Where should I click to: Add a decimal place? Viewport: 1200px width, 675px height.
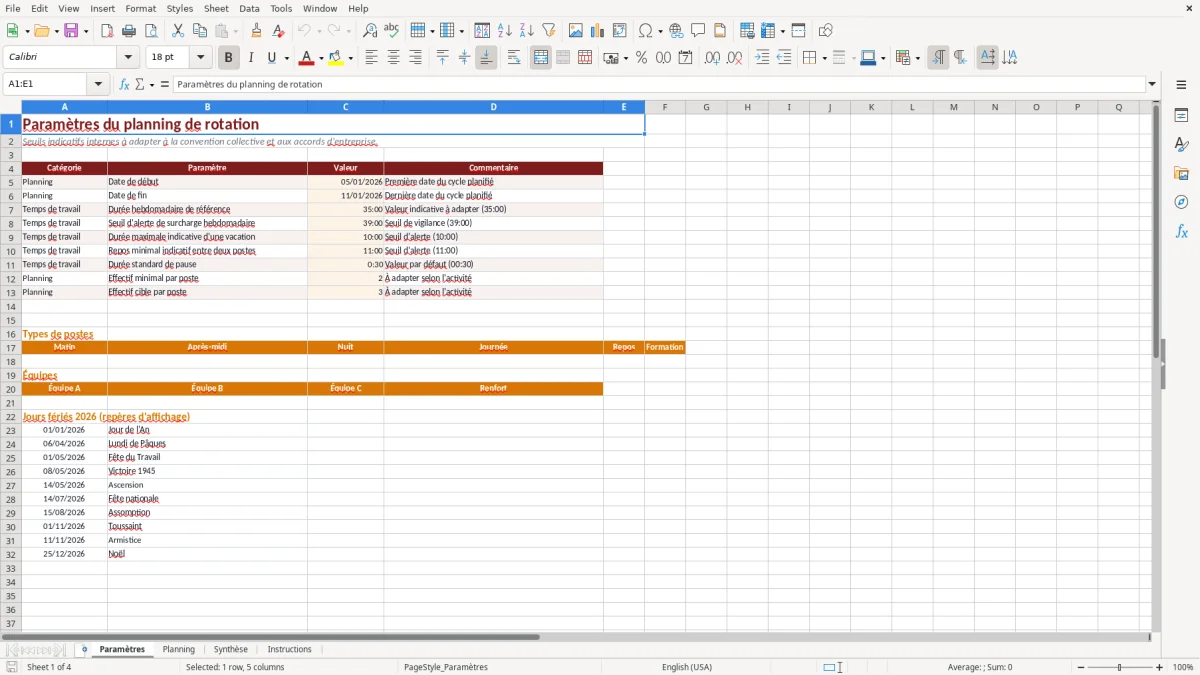pos(713,58)
